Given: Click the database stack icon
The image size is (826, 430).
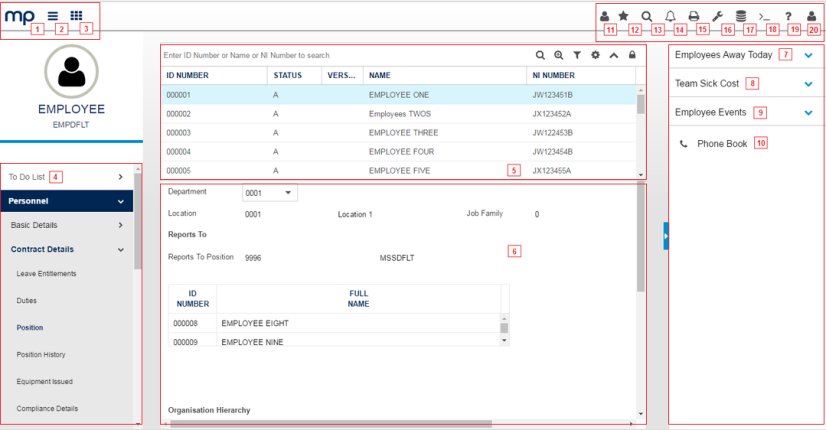Looking at the screenshot, I should coord(740,16).
